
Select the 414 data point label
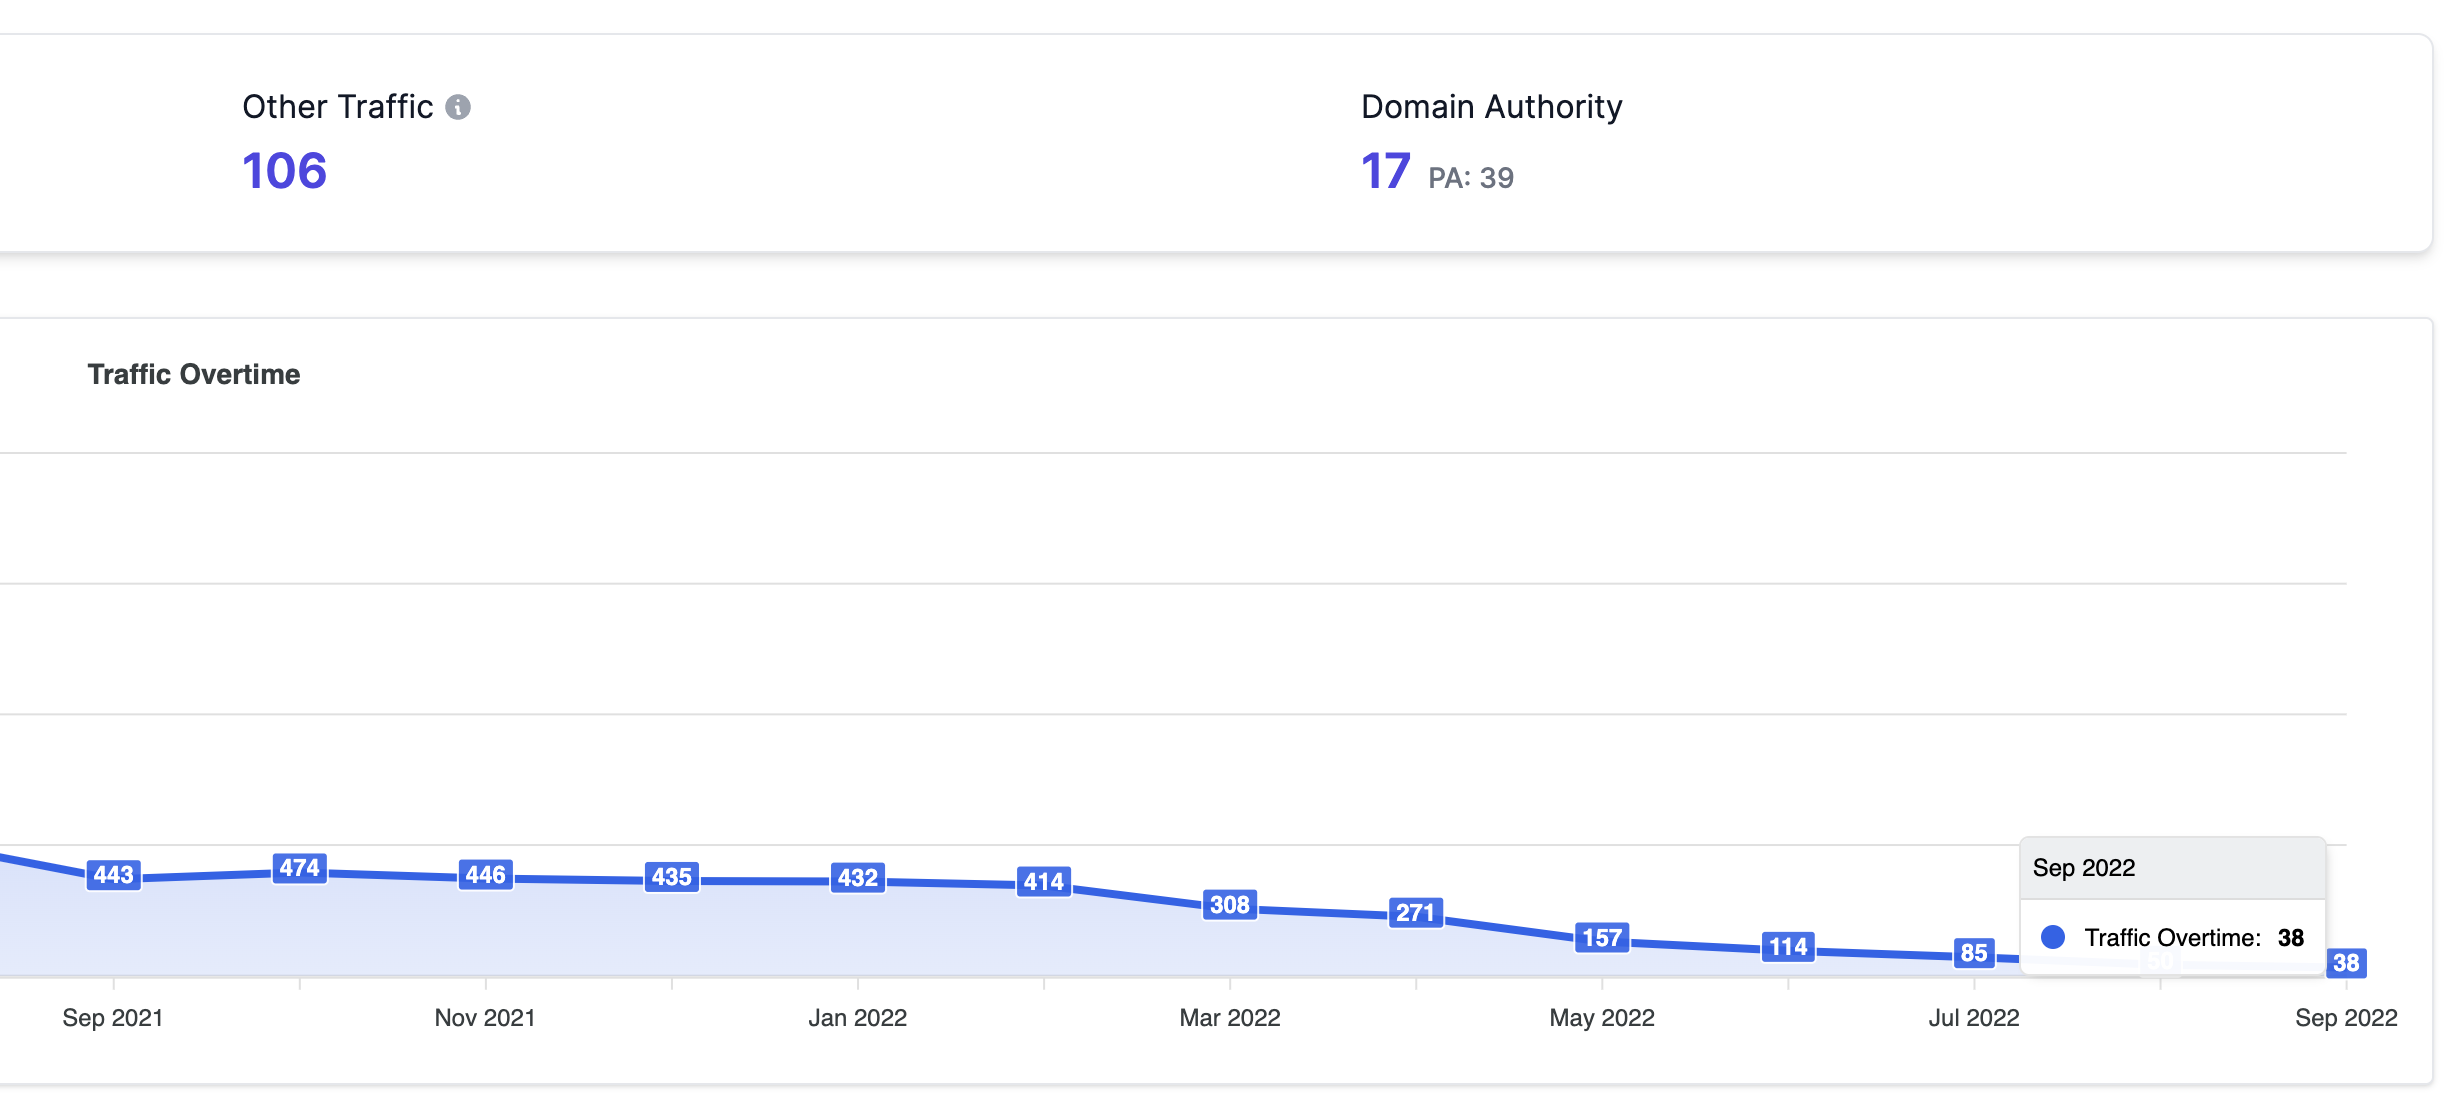1044,882
